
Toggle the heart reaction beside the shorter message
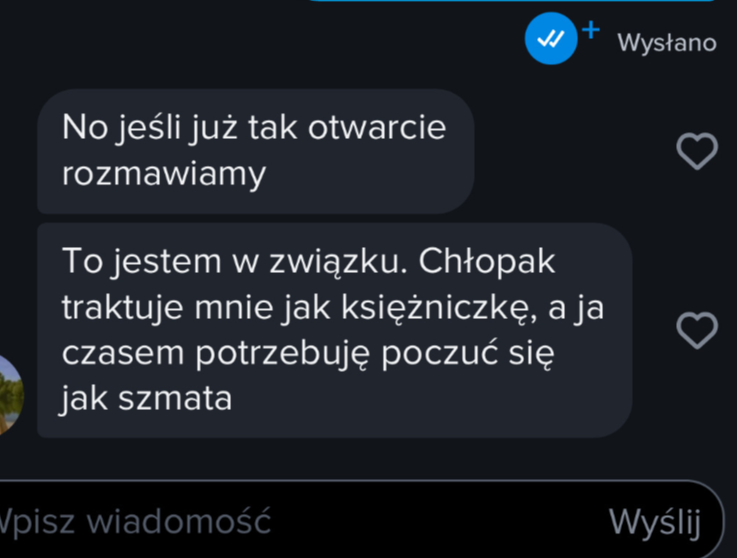[697, 151]
